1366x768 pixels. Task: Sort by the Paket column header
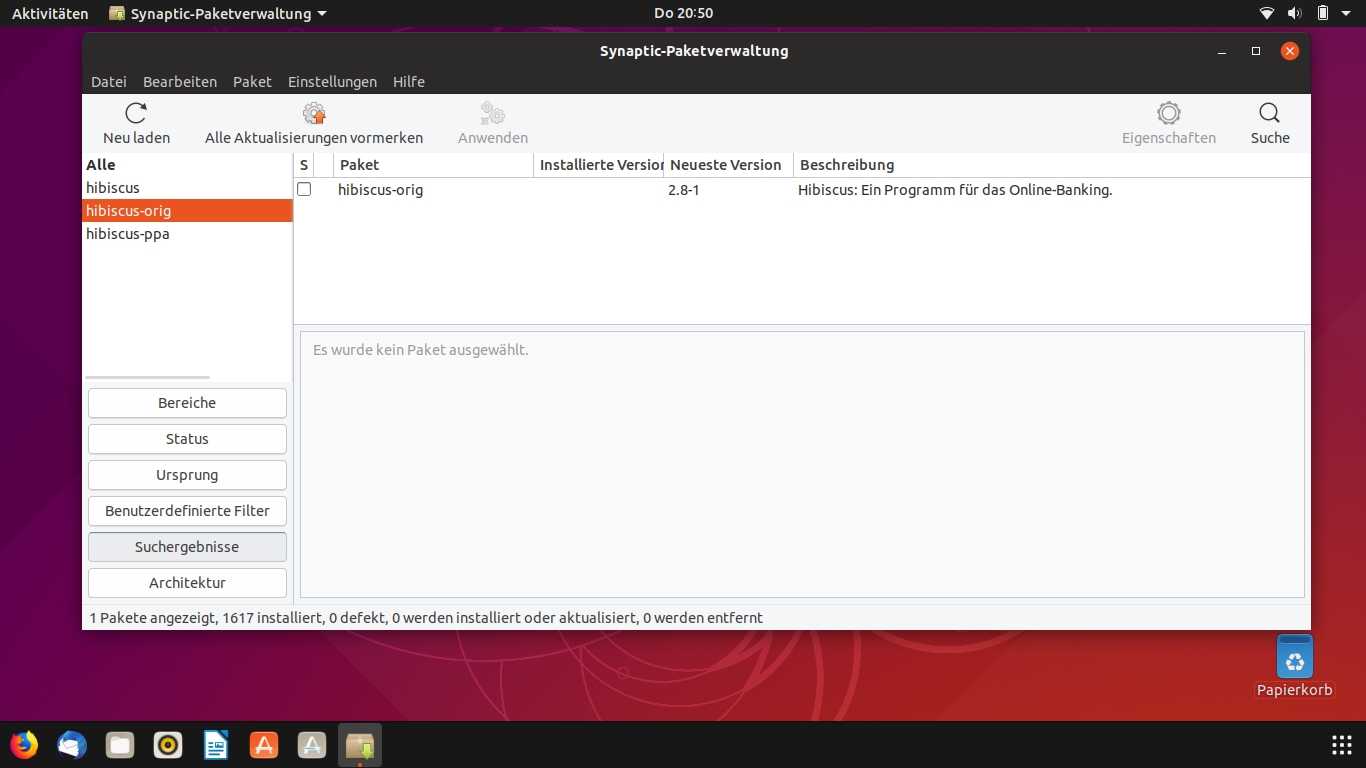click(433, 165)
